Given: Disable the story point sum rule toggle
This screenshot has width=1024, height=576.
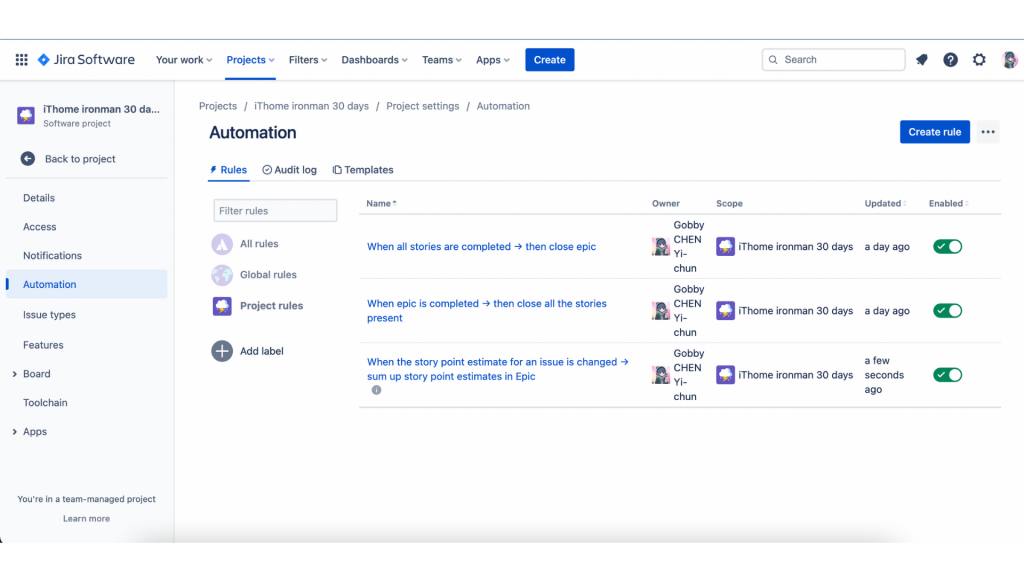Looking at the screenshot, I should pyautogui.click(x=948, y=375).
